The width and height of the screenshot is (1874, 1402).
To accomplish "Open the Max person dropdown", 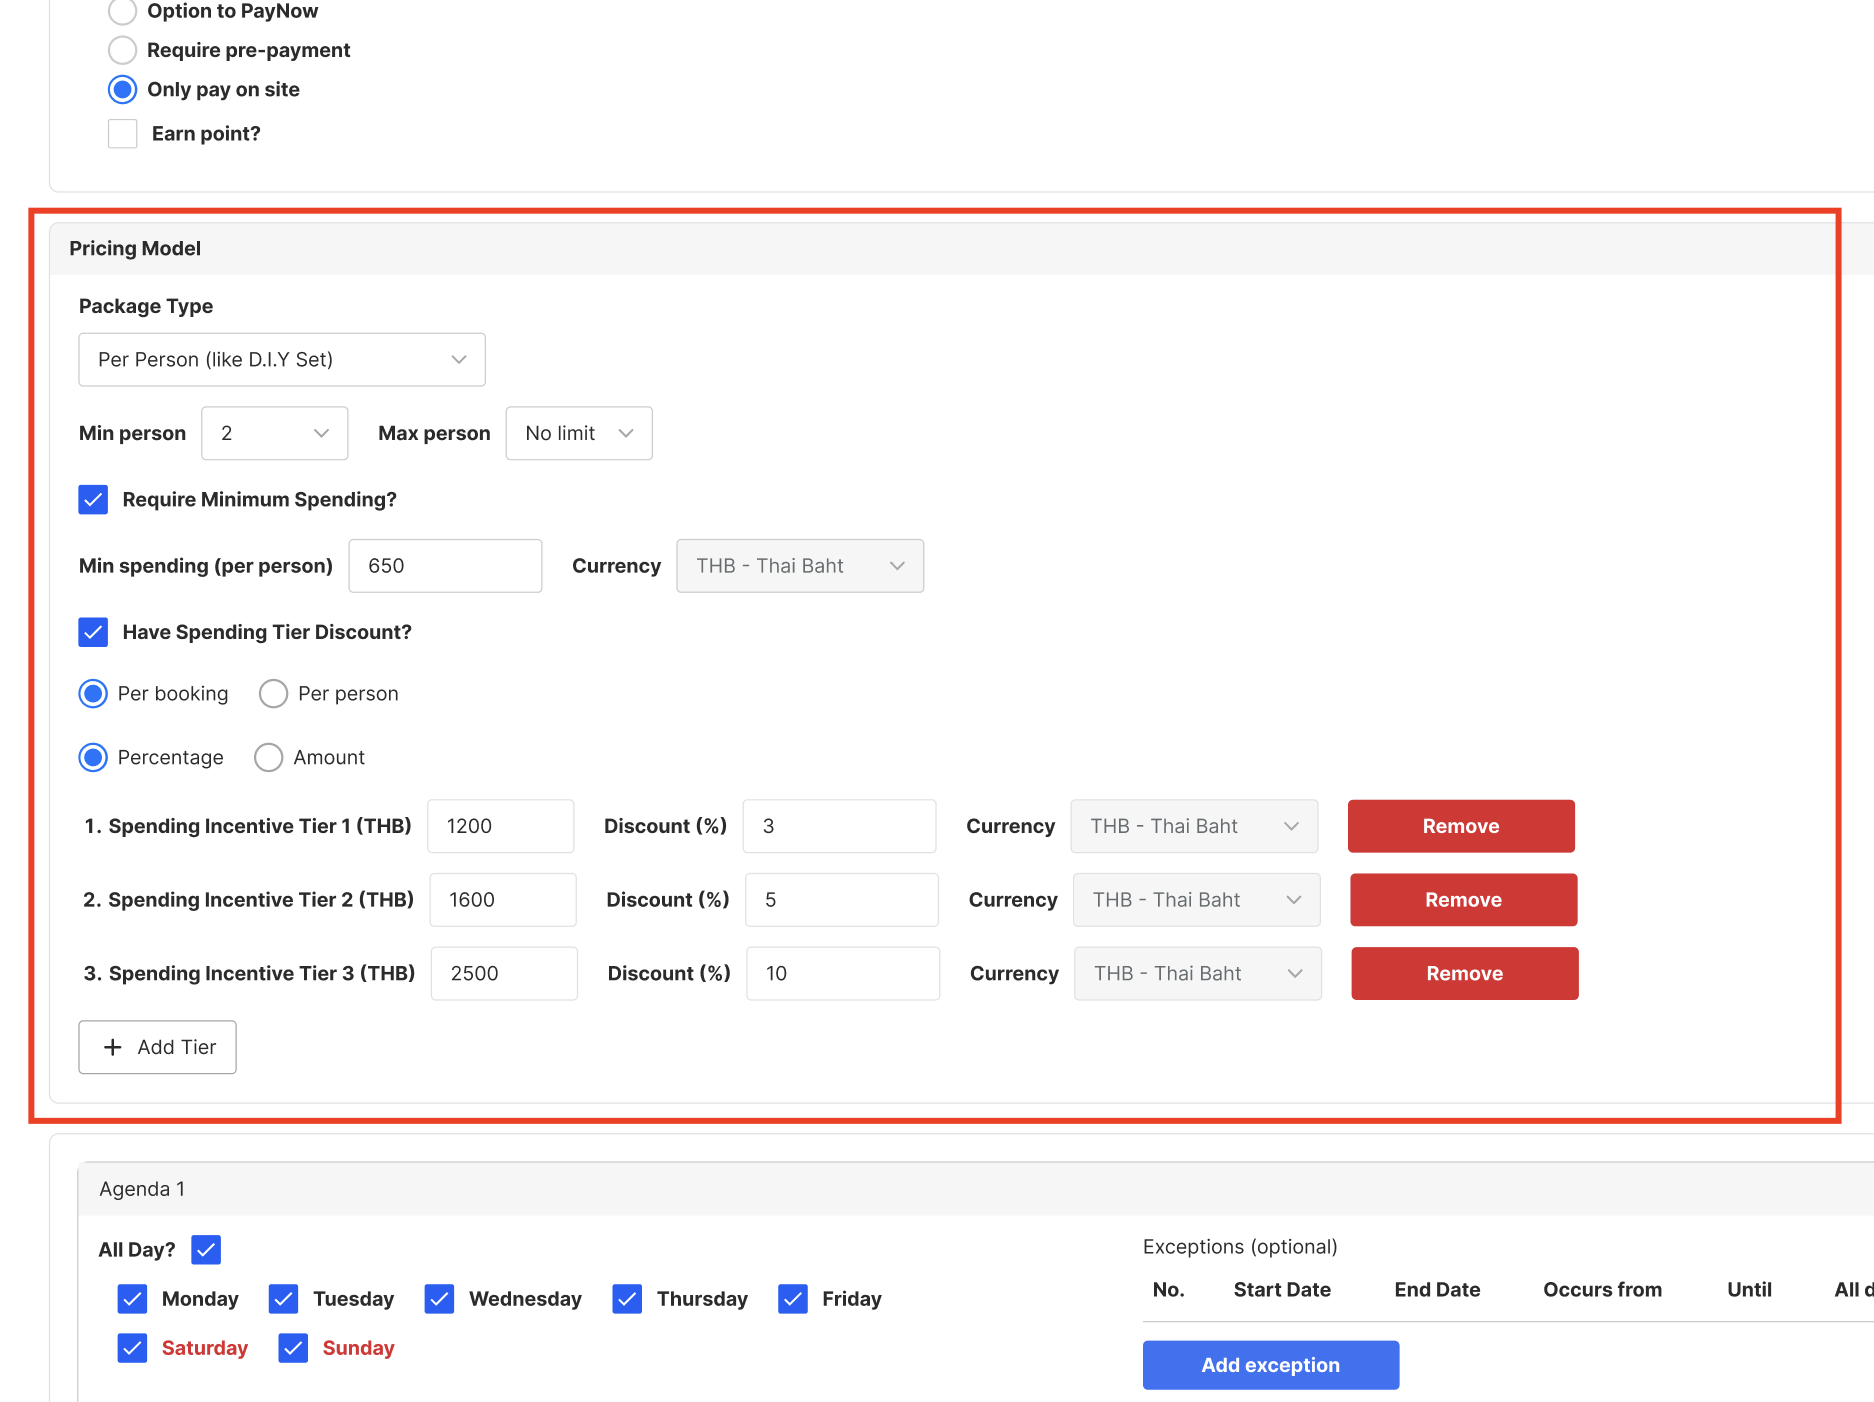I will coord(578,433).
